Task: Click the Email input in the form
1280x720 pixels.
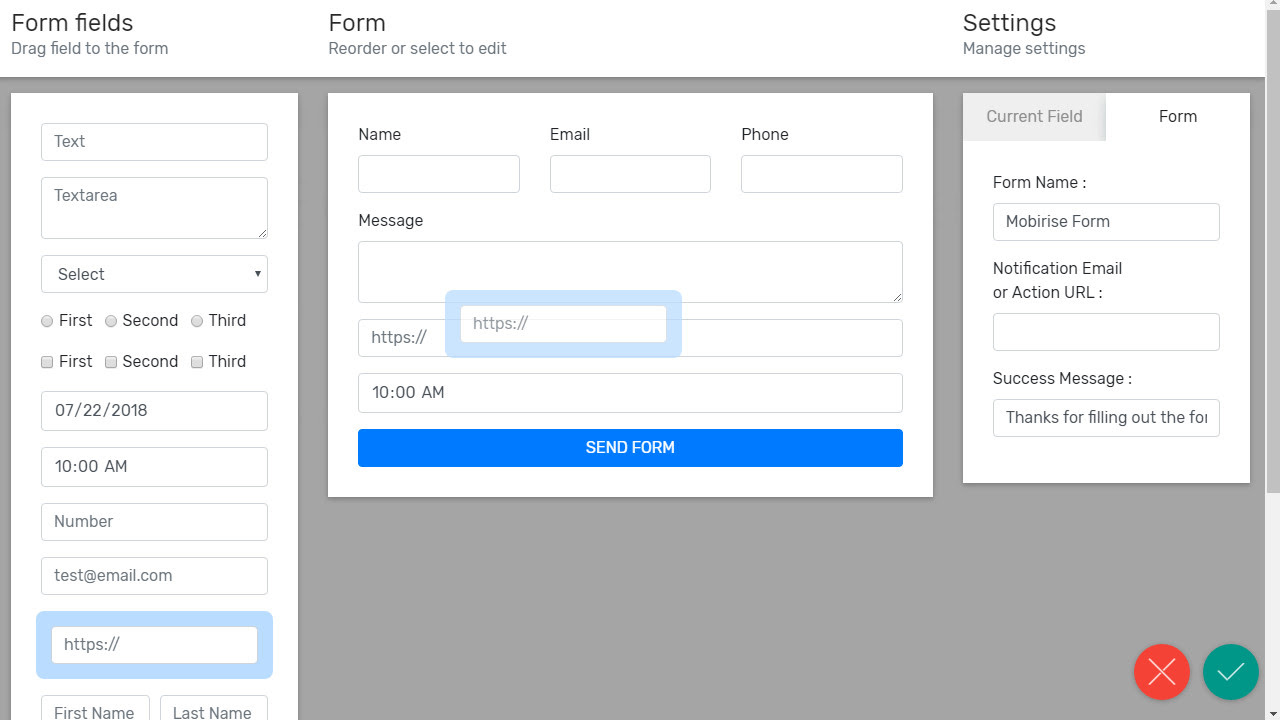Action: click(630, 174)
